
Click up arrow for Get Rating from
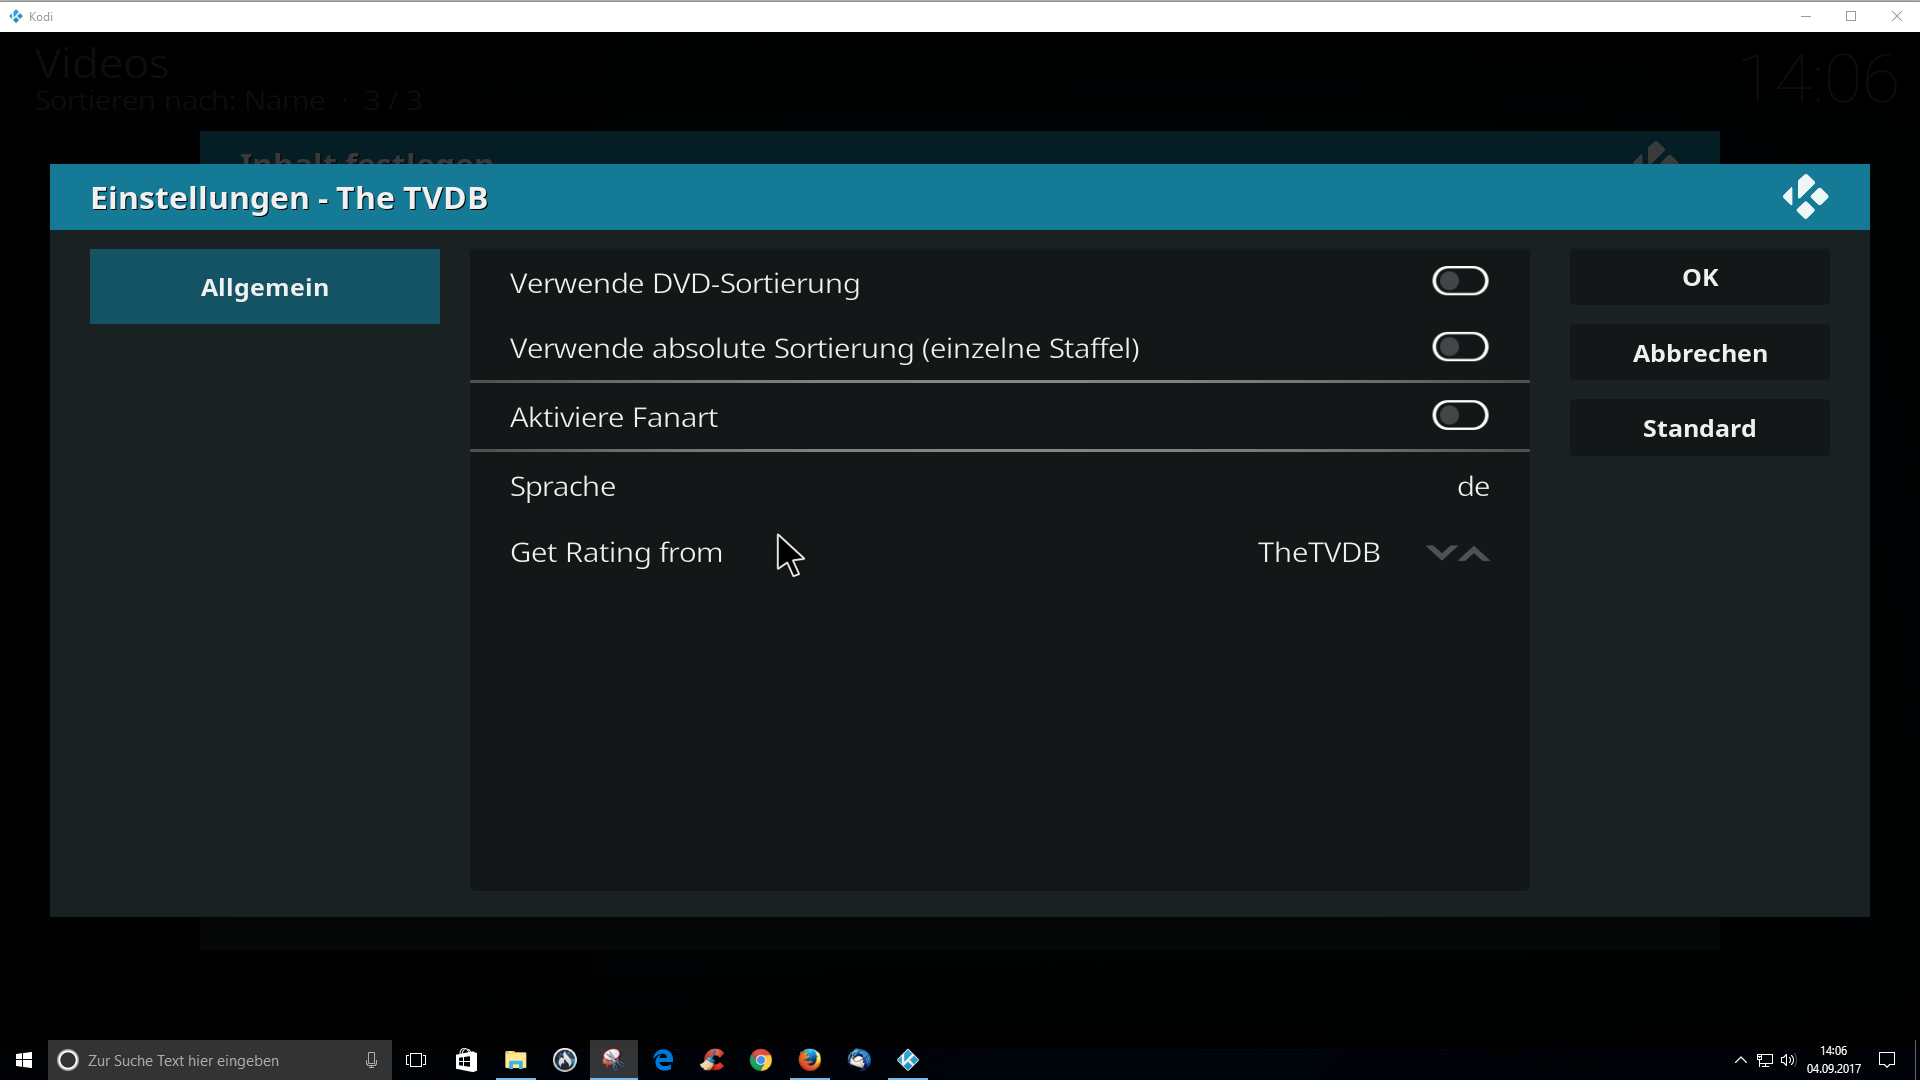[1474, 553]
